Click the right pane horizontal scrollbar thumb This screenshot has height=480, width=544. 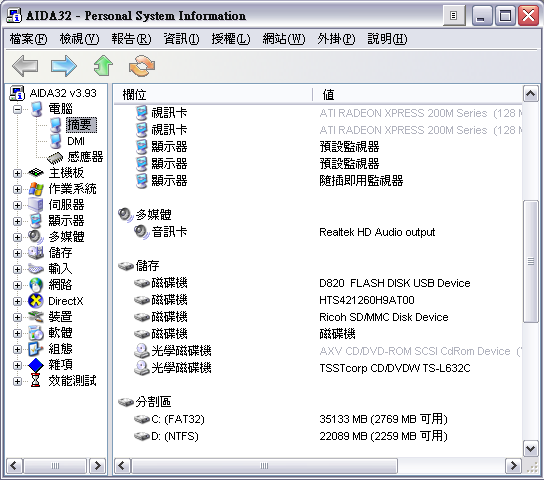264,465
